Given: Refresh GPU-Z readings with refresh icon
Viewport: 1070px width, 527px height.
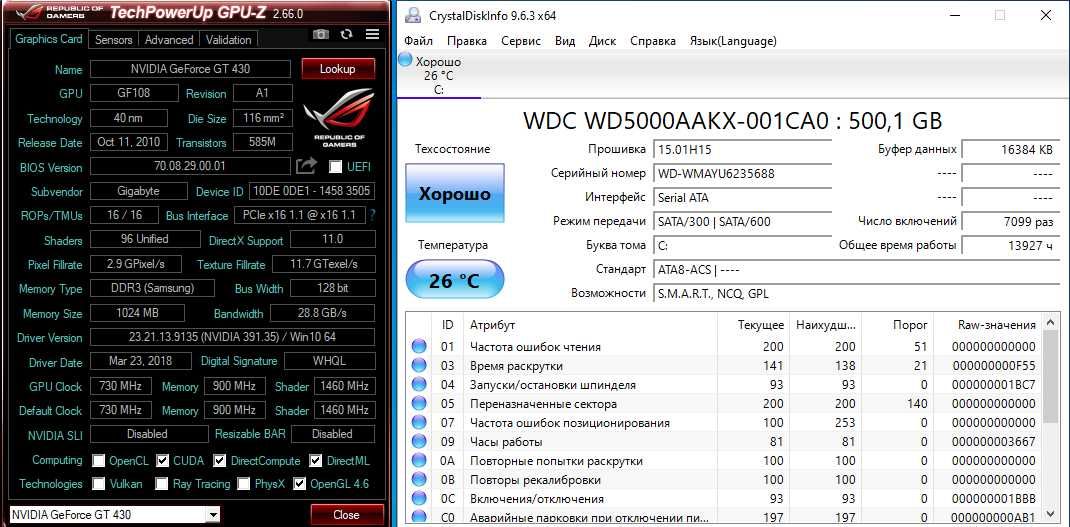Looking at the screenshot, I should pos(346,34).
